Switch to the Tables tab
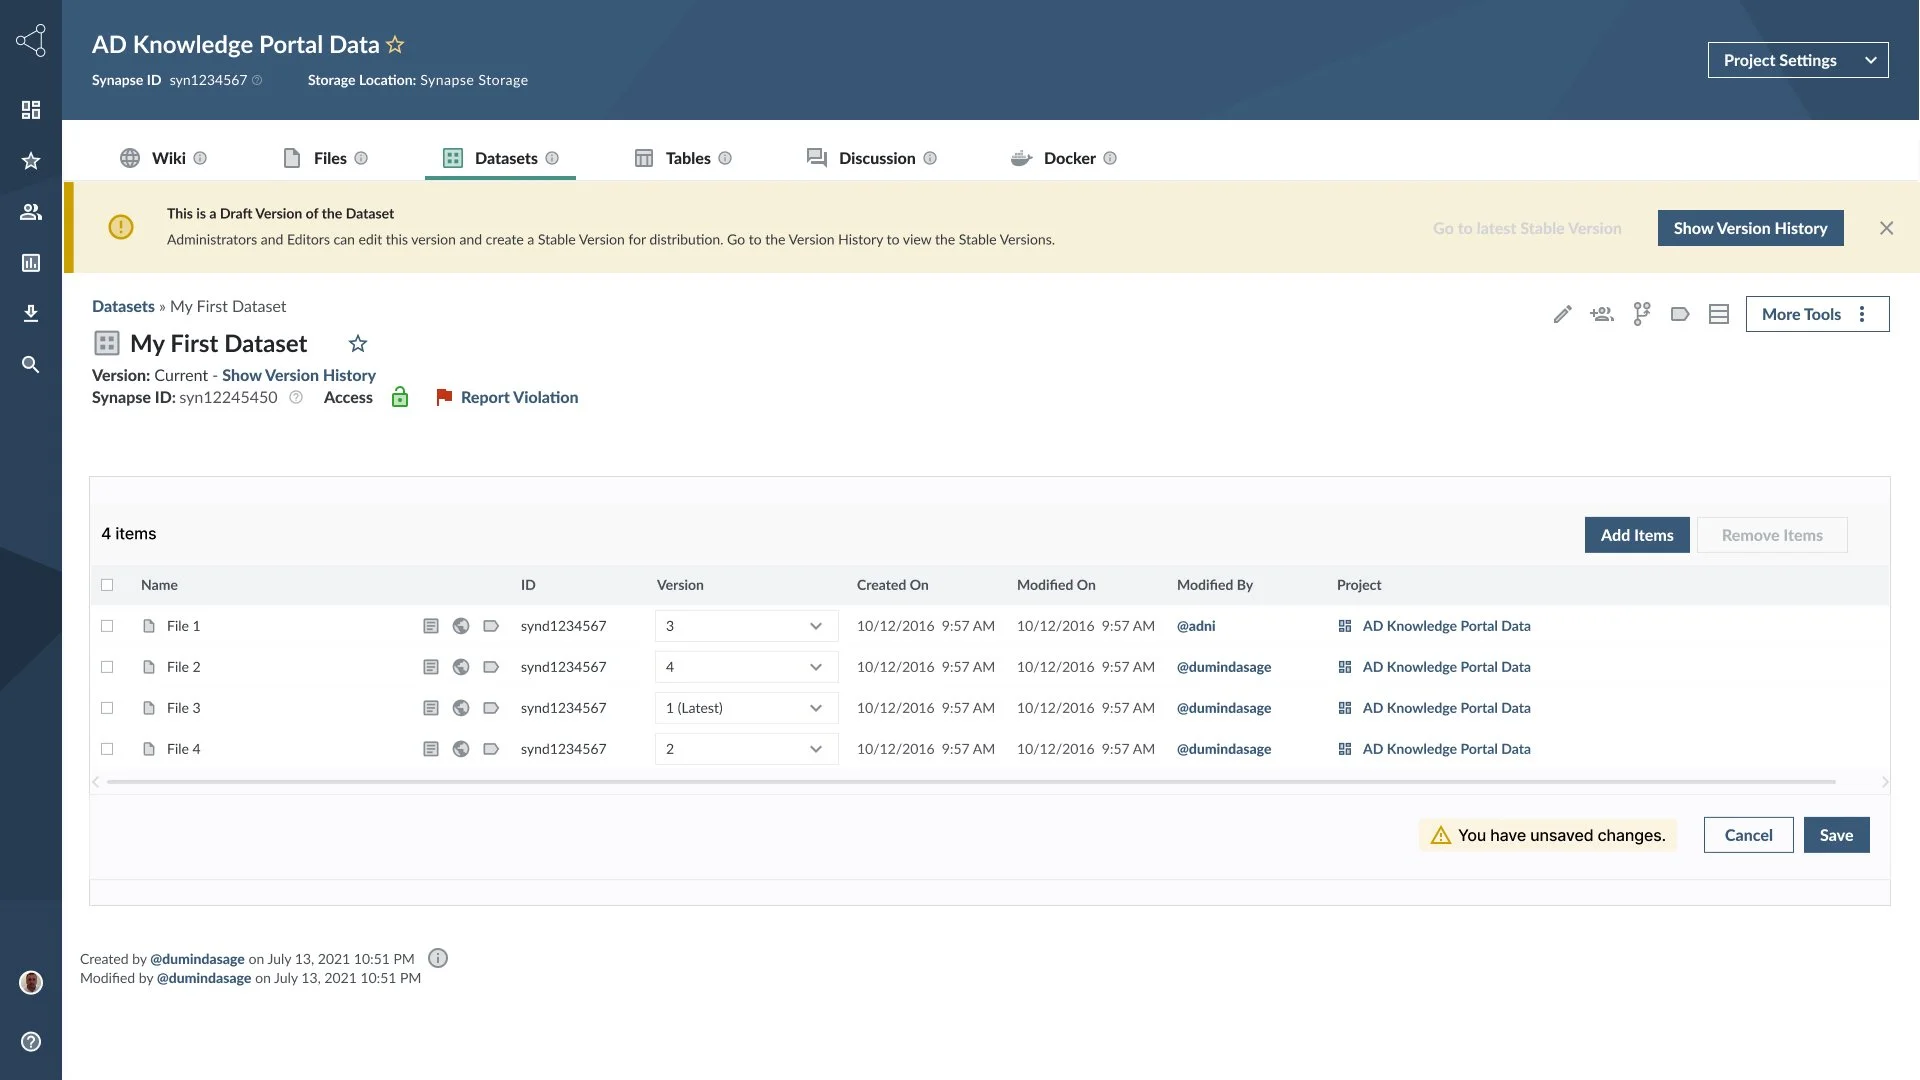The width and height of the screenshot is (1920, 1080). [x=687, y=158]
